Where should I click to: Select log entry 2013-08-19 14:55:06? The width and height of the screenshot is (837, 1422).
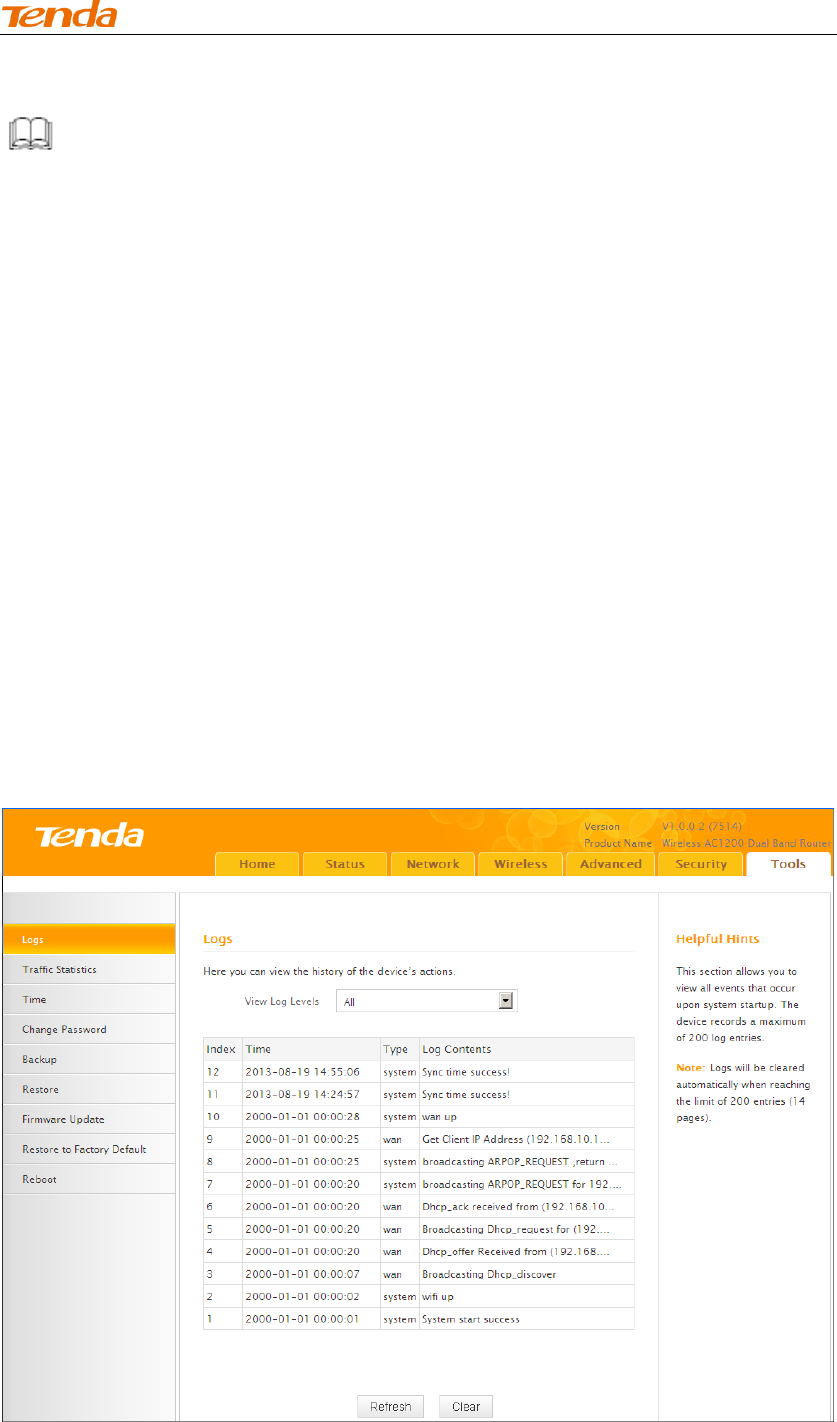tap(419, 1071)
